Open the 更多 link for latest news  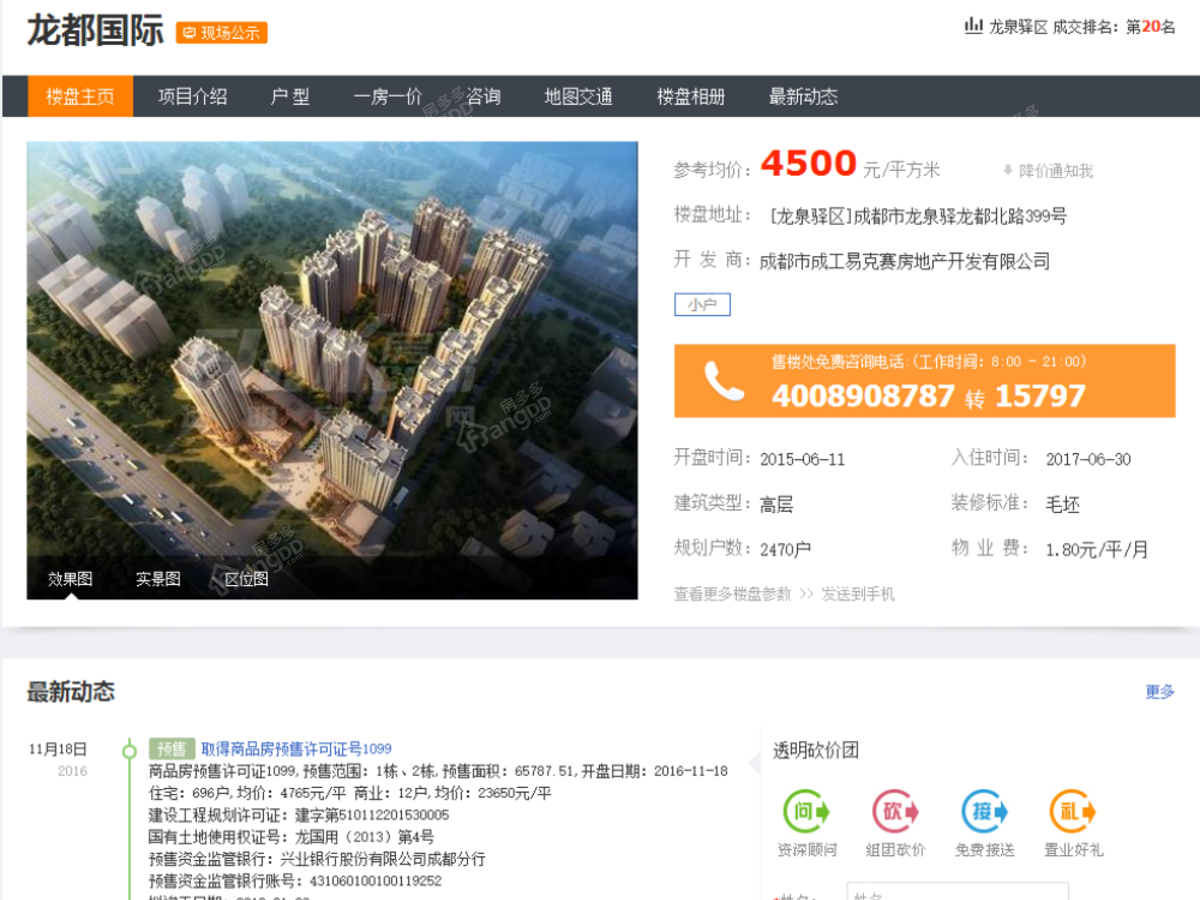click(x=1160, y=692)
